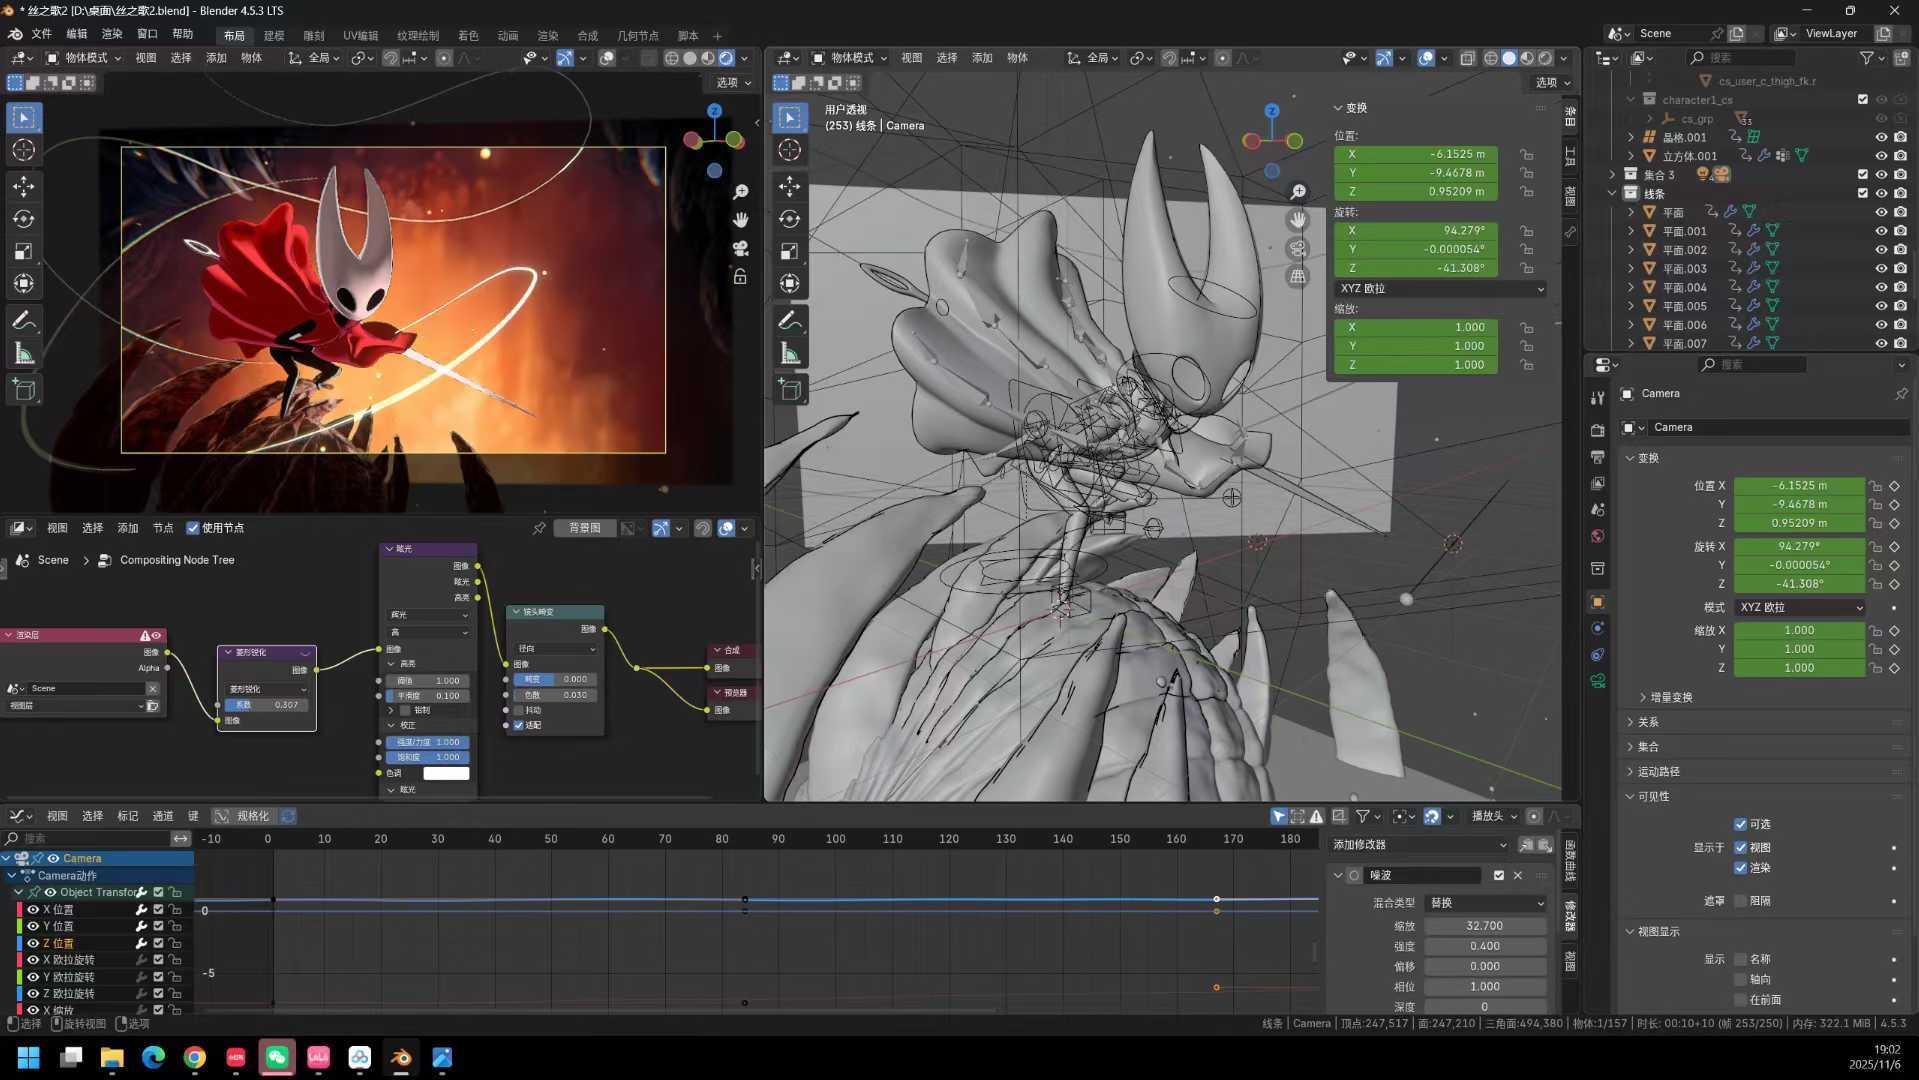Screen dimensions: 1919x1080
Task: Open the 编辑 menu
Action: (77, 34)
